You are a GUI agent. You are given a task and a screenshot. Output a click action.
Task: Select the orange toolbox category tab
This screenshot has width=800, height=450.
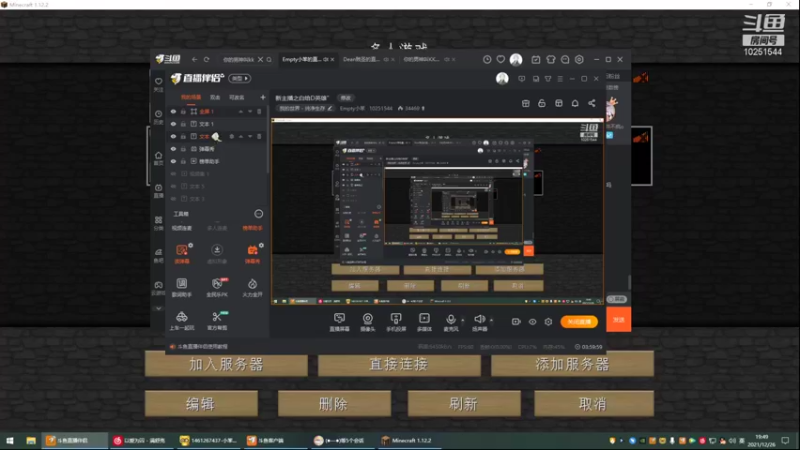point(253,228)
